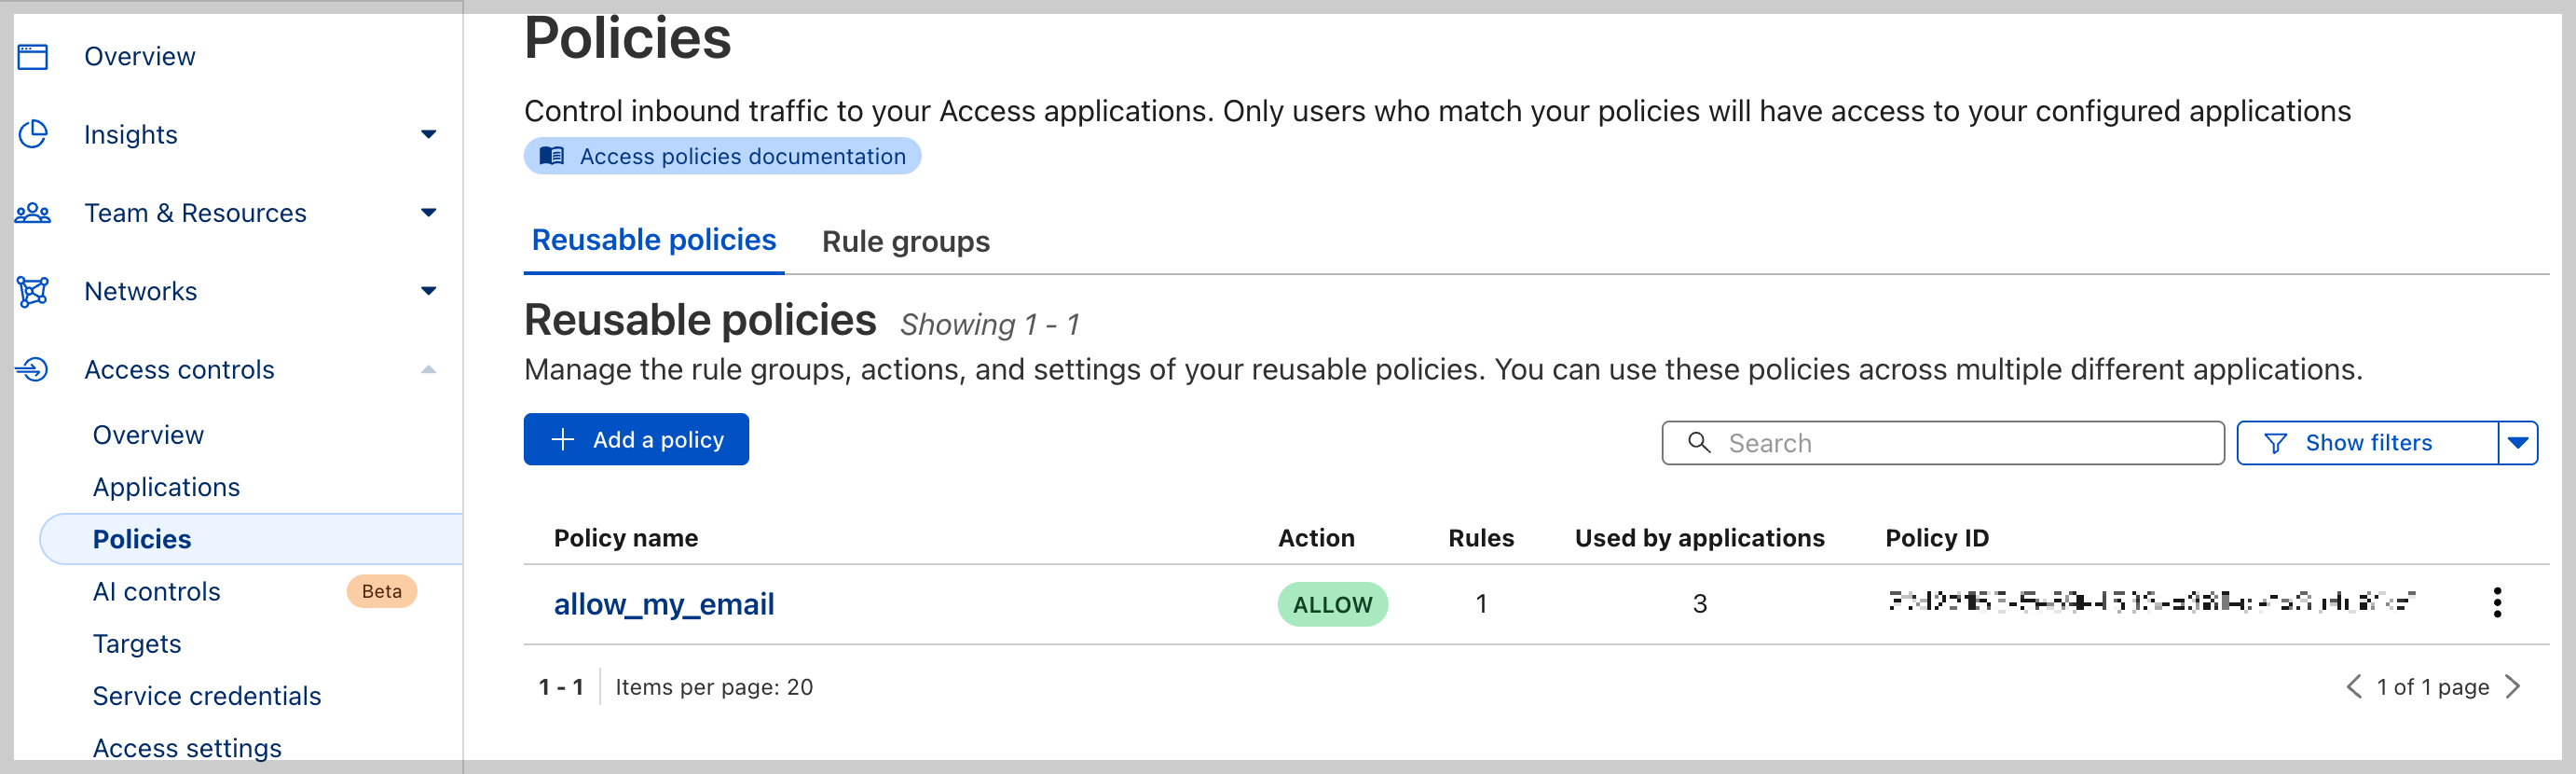Image resolution: width=2576 pixels, height=774 pixels.
Task: Click the Access controls arrow icon
Action: point(33,370)
